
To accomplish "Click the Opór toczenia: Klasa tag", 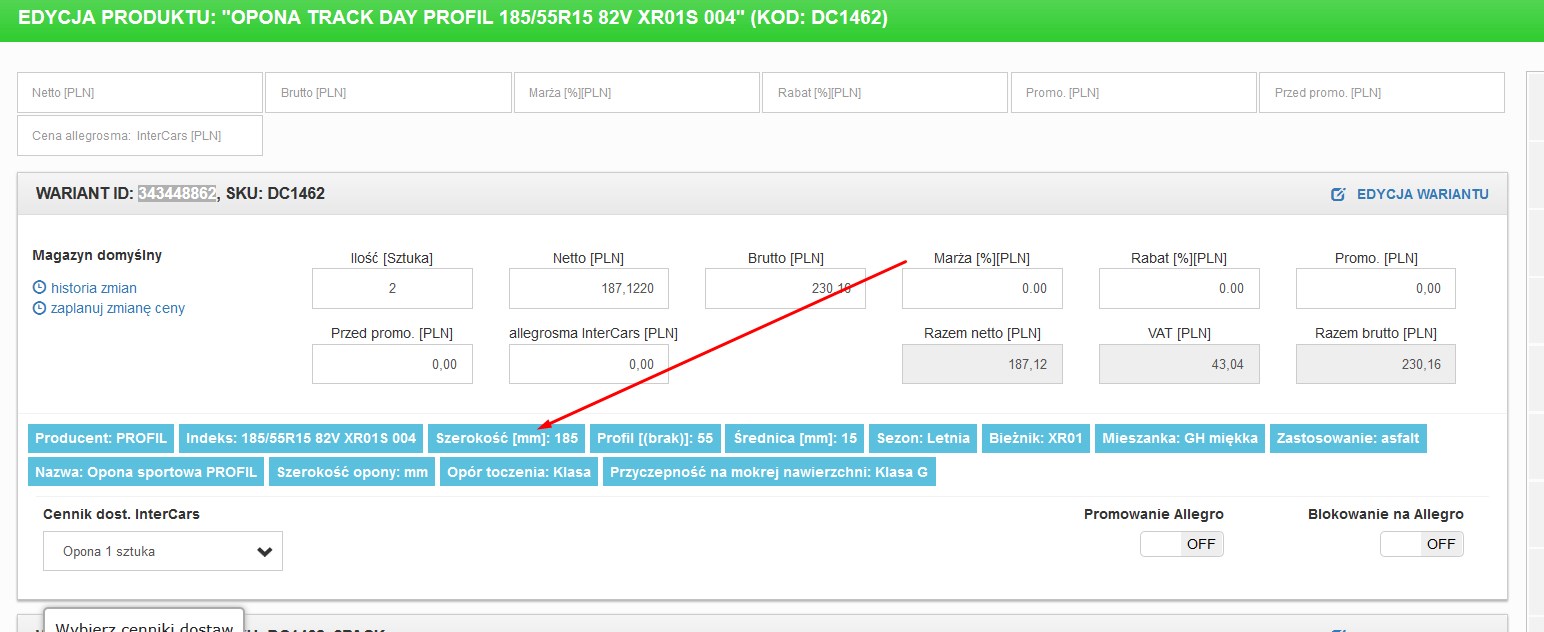I will click(519, 472).
